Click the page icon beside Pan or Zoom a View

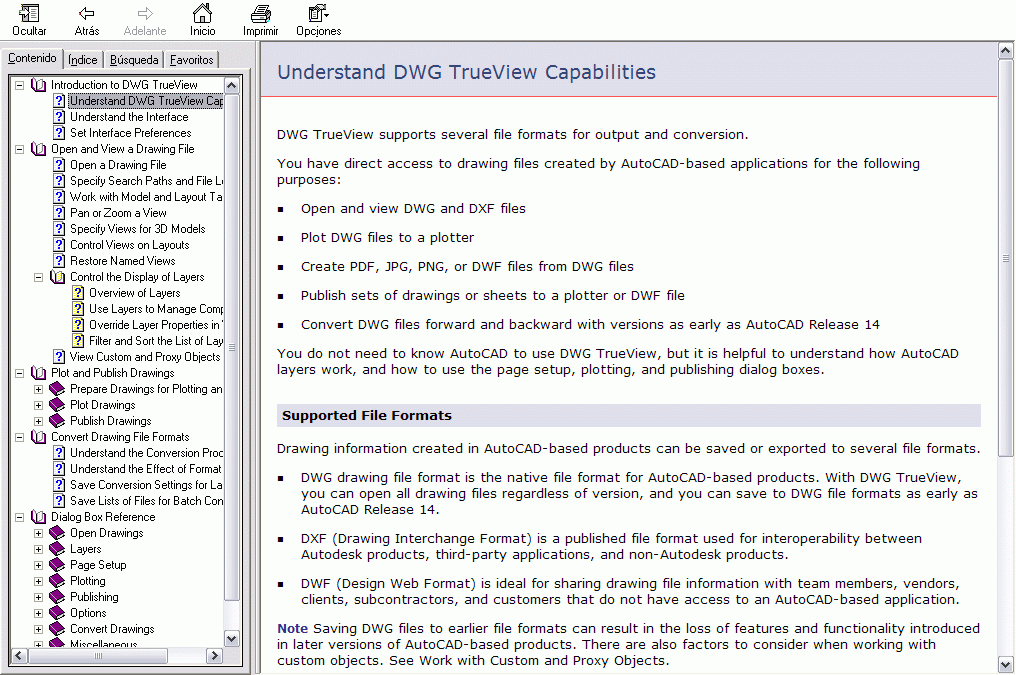tap(59, 213)
